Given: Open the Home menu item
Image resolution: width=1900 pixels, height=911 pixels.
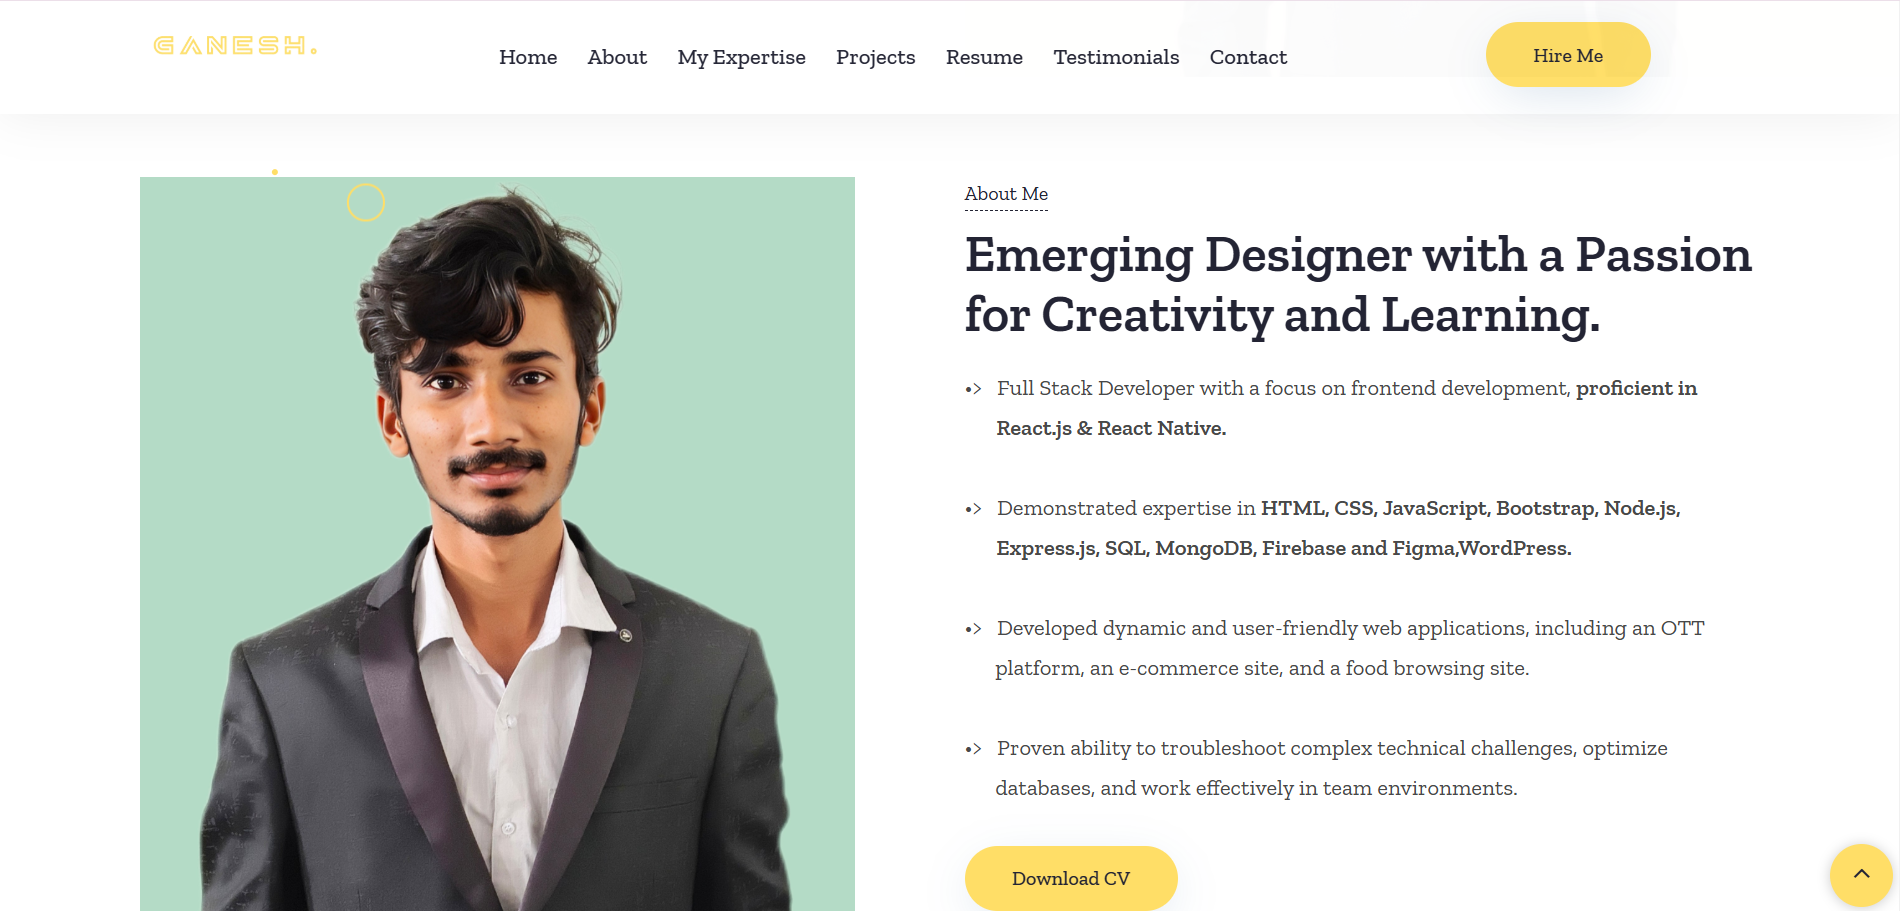Looking at the screenshot, I should tap(528, 57).
